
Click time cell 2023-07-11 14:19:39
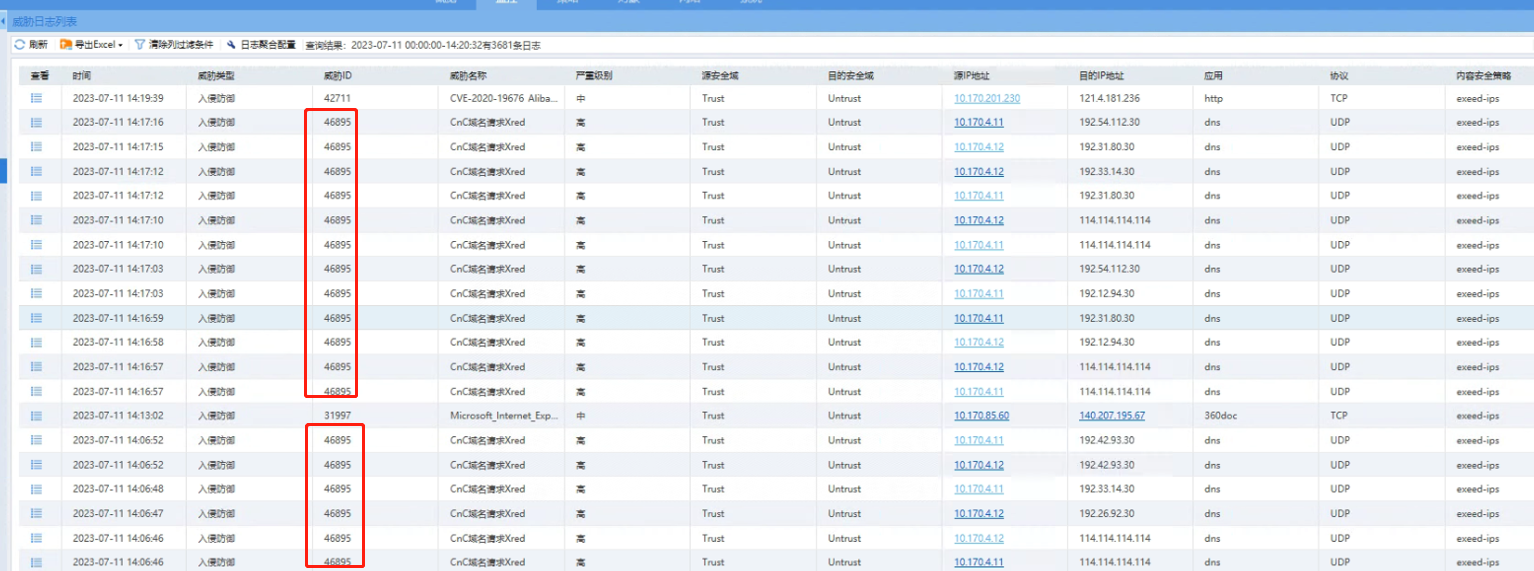click(118, 98)
